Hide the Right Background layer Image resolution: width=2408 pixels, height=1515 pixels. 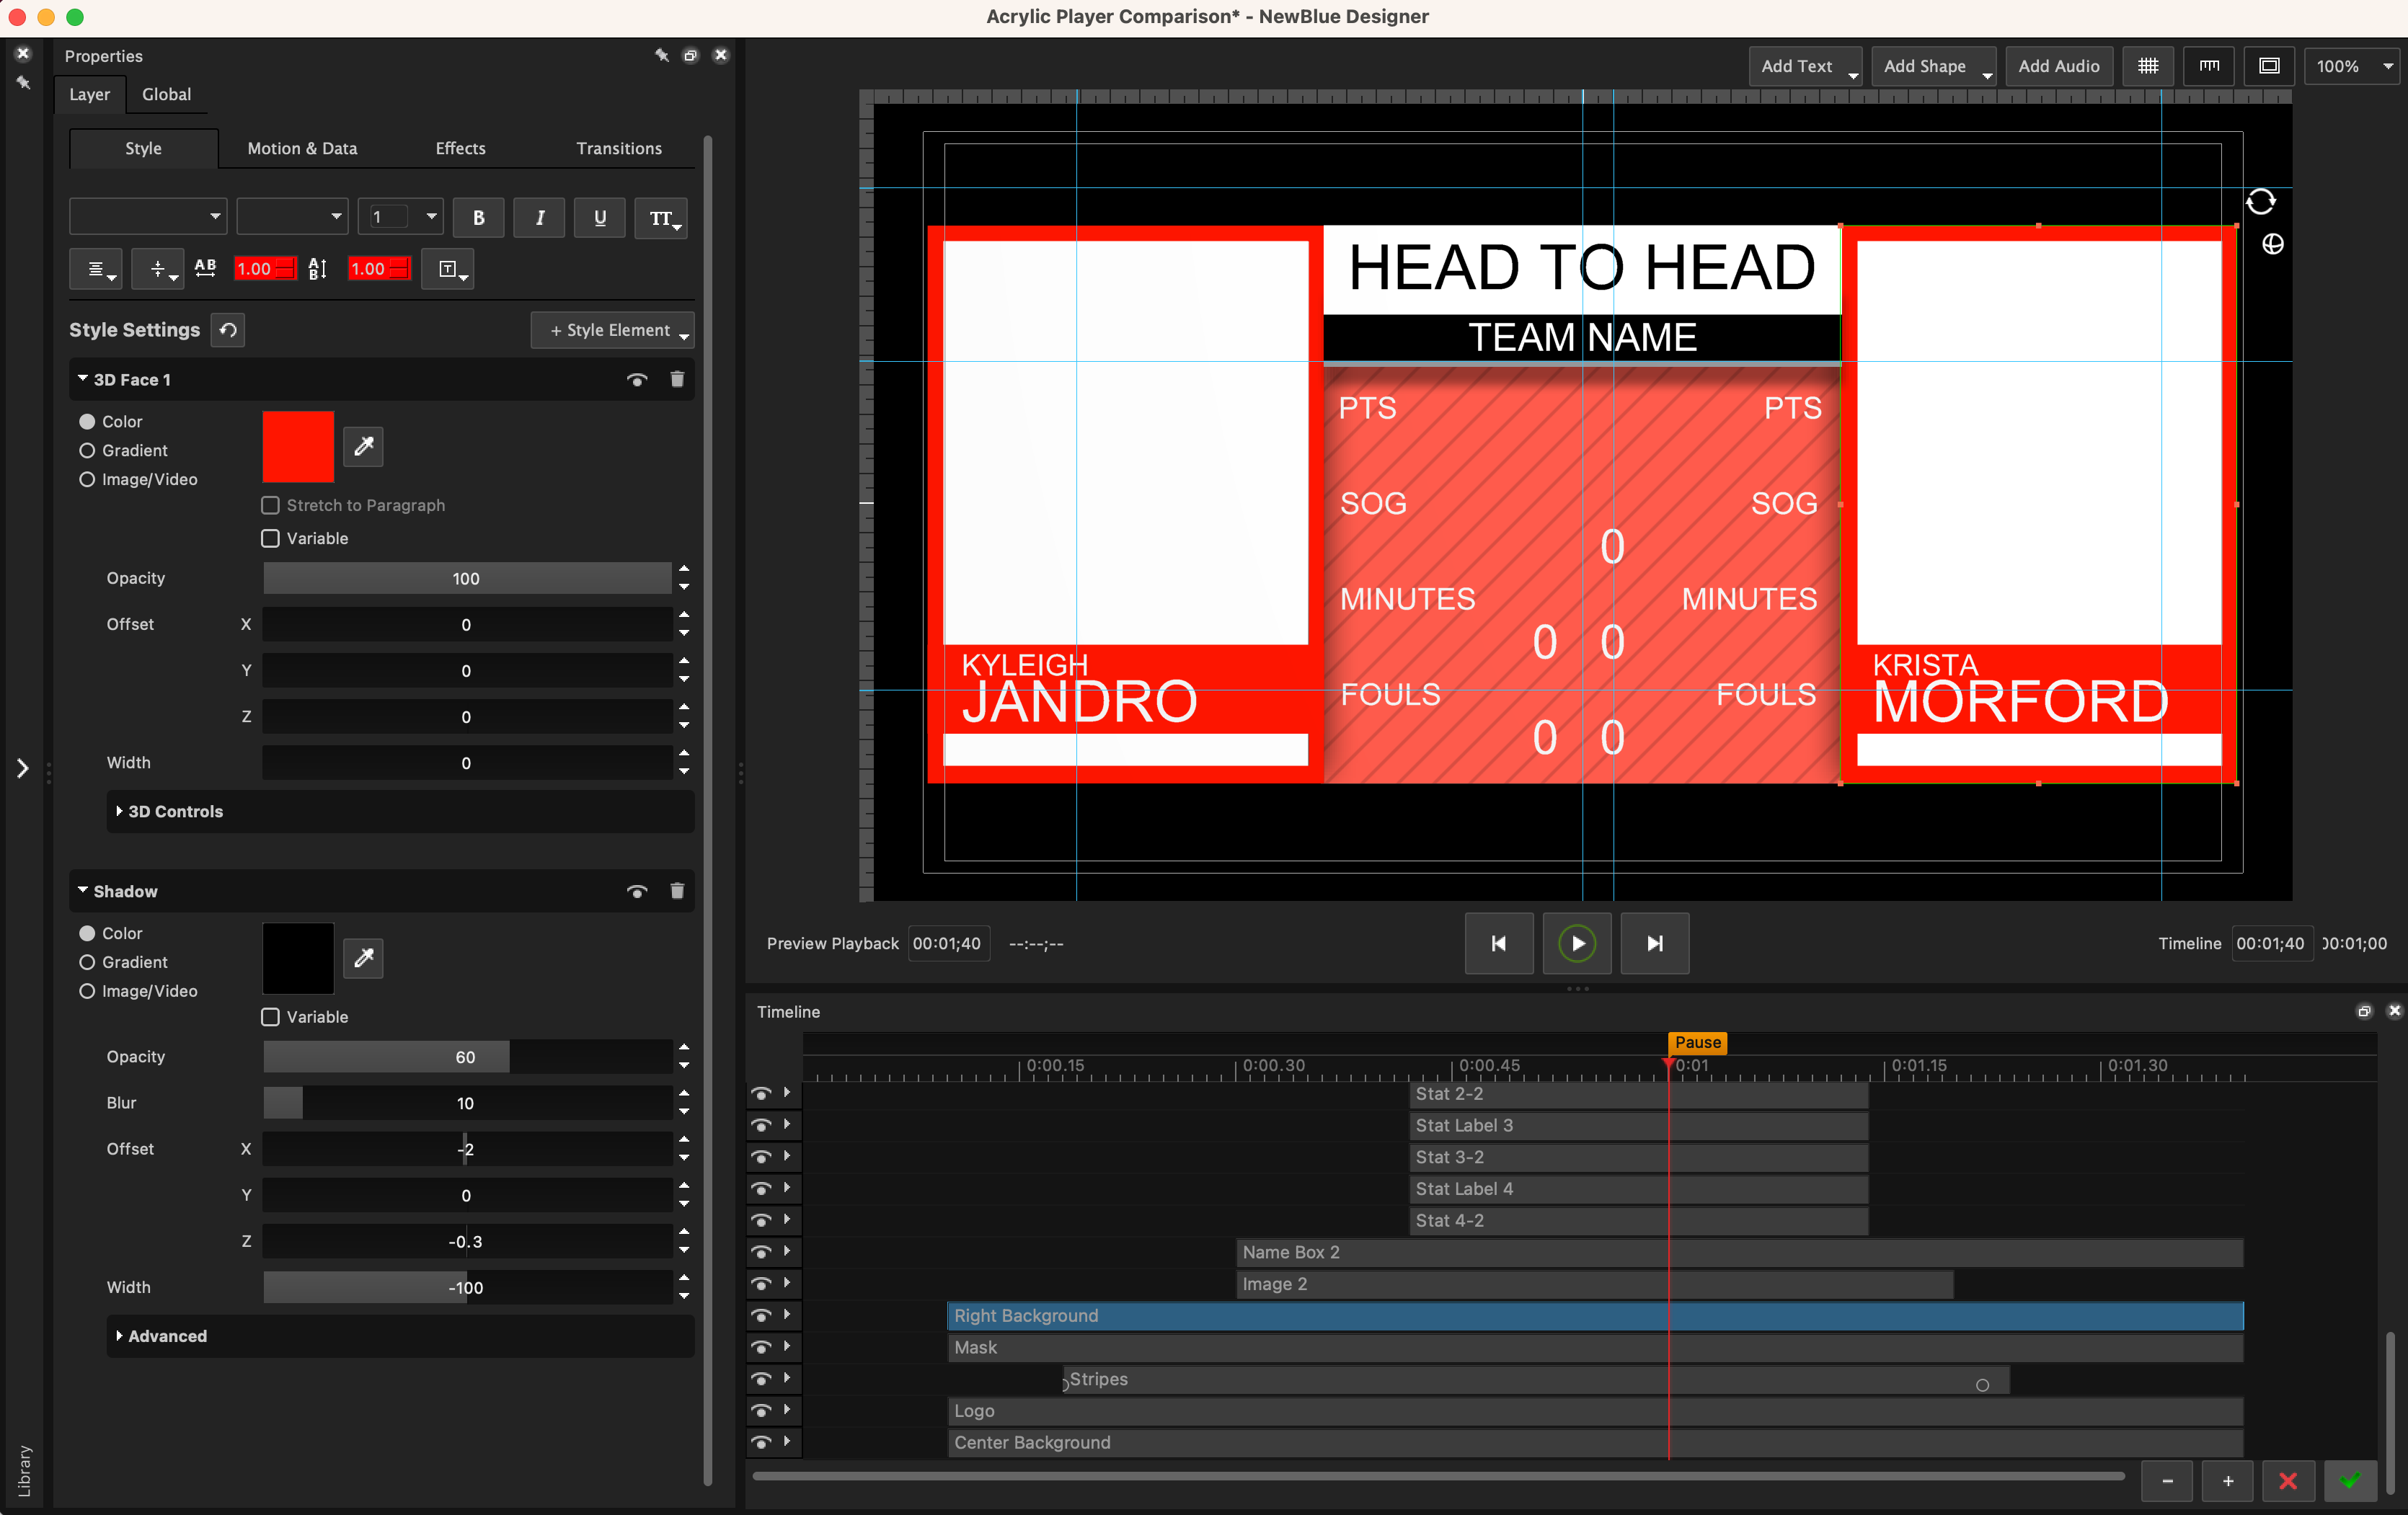[x=761, y=1315]
